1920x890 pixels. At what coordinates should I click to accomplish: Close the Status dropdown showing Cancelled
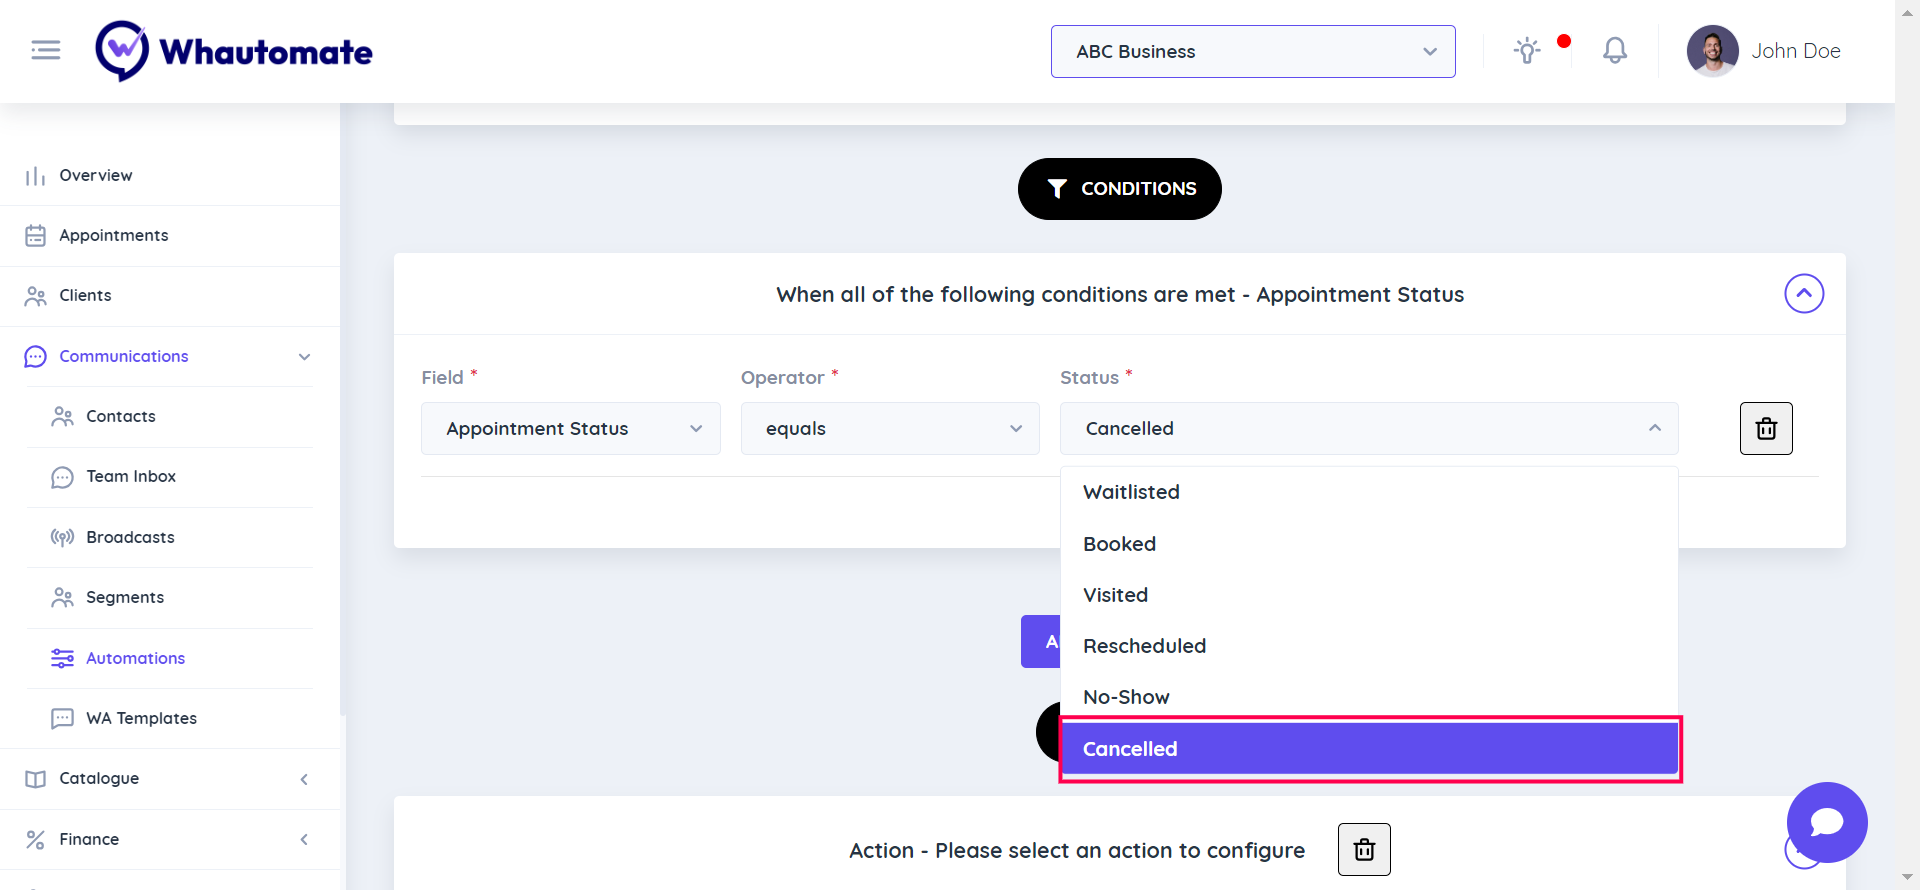pyautogui.click(x=1368, y=429)
